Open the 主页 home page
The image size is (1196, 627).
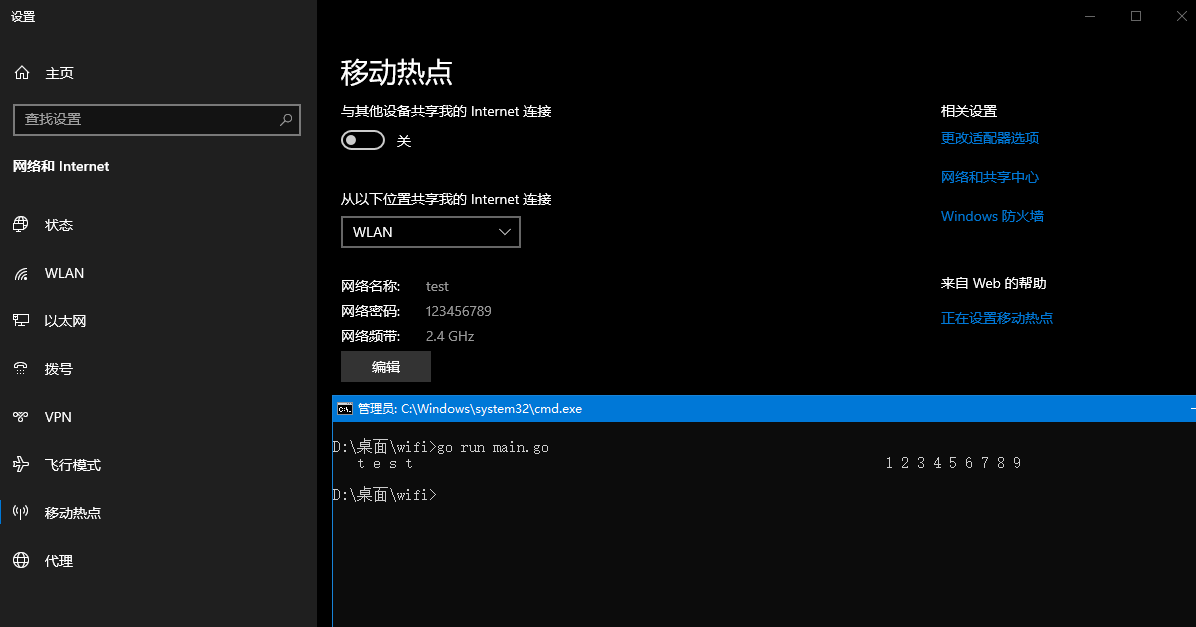59,73
